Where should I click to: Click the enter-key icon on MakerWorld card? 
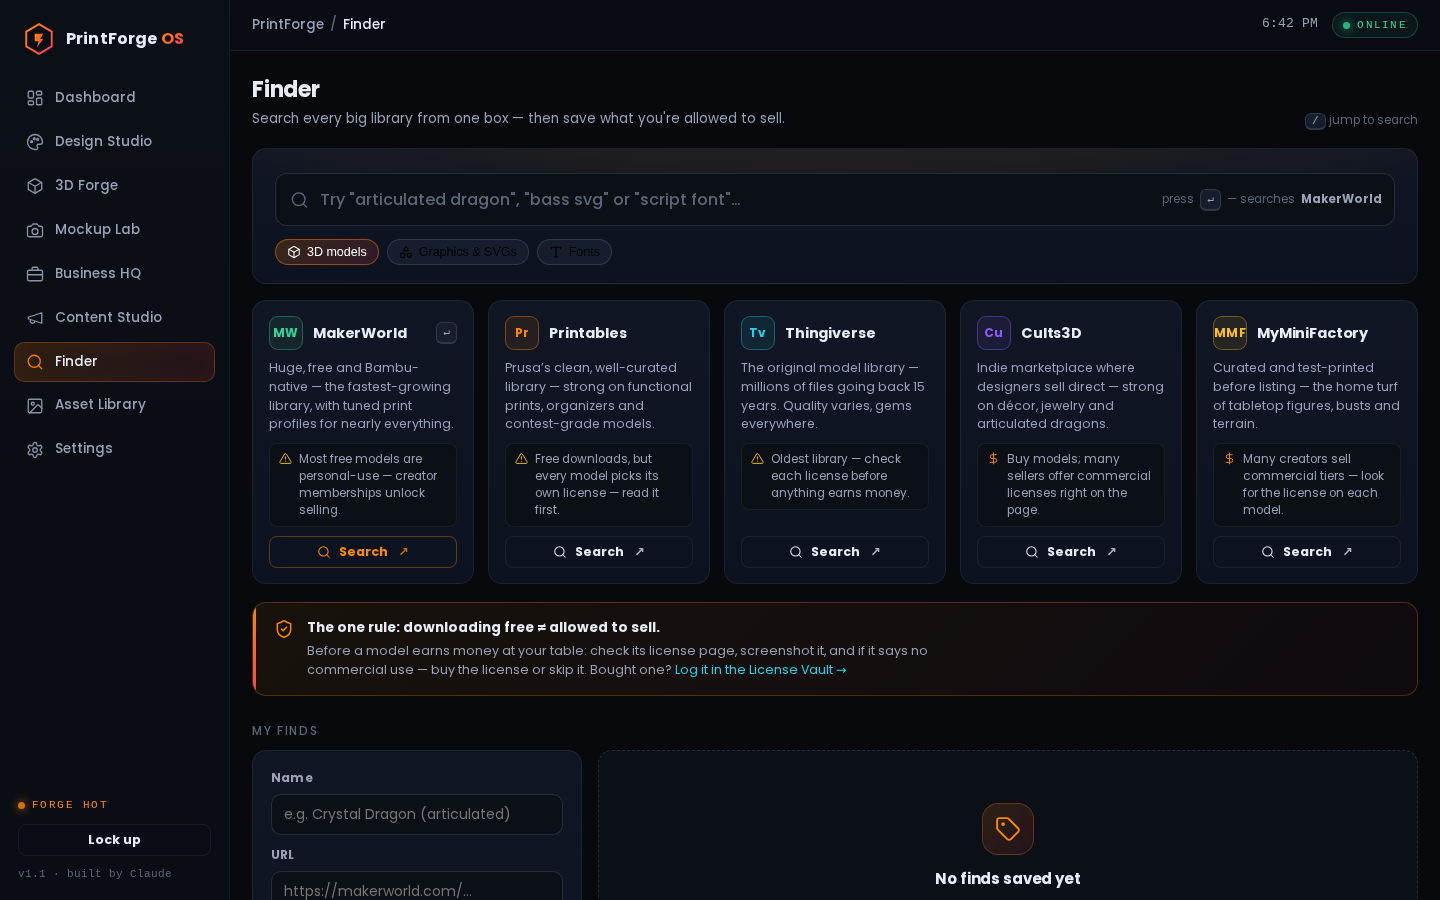[x=447, y=333]
